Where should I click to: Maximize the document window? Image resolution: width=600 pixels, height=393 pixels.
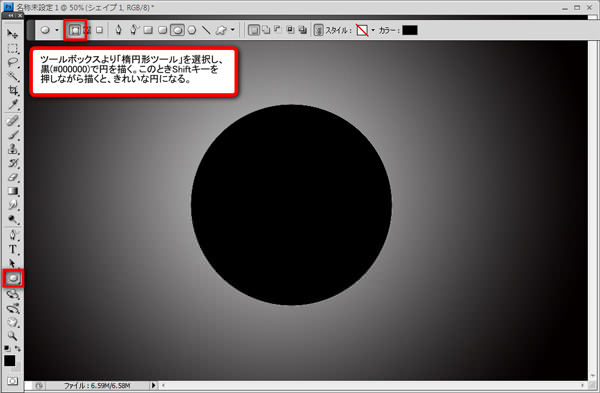[577, 7]
